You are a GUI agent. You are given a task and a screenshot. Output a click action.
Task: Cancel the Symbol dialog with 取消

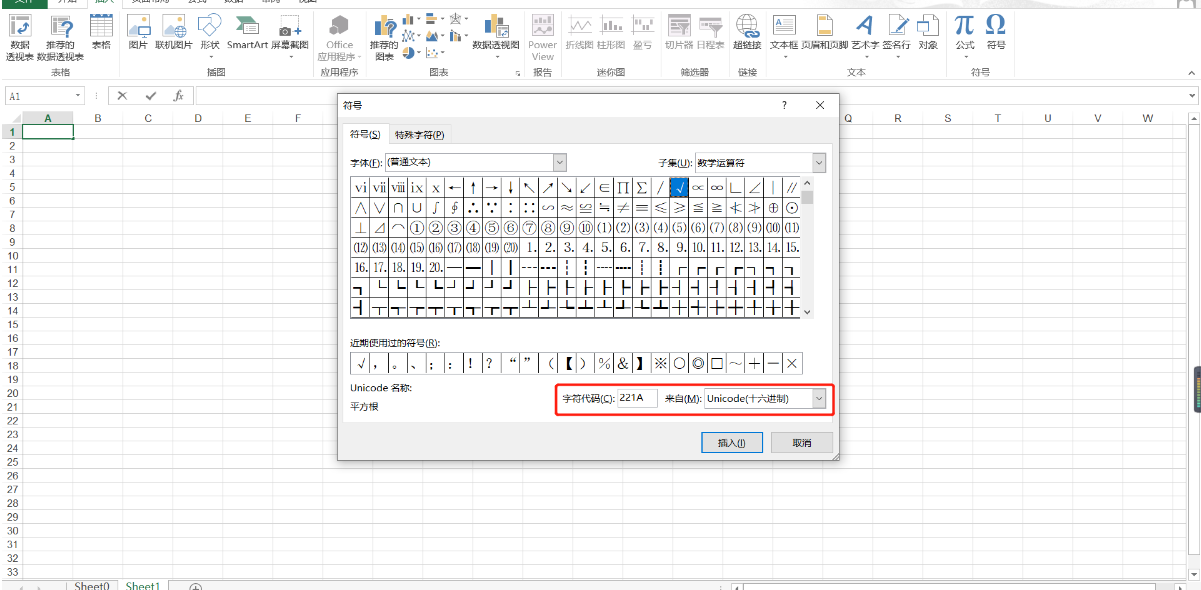(801, 442)
